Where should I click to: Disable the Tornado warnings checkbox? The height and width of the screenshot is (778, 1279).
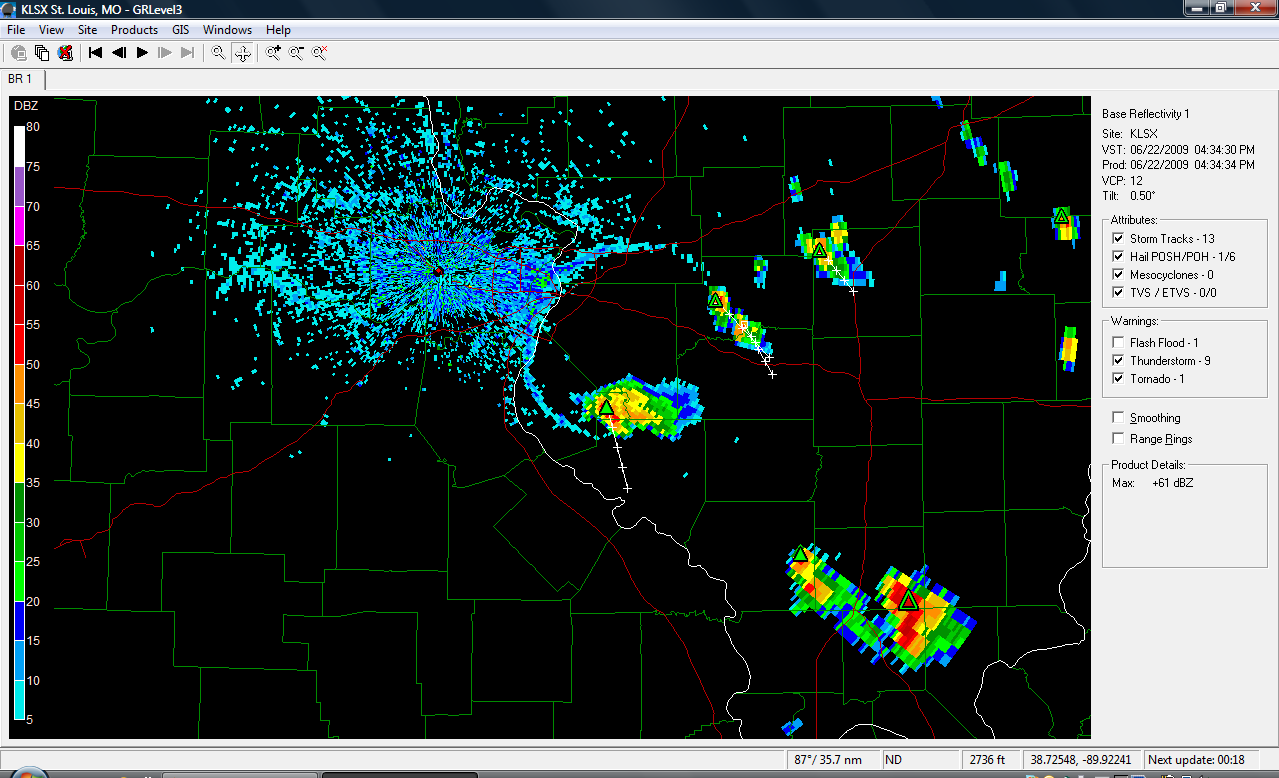(1118, 379)
